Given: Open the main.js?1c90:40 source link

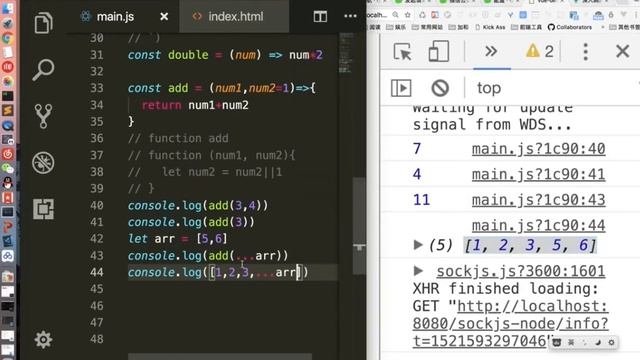Looking at the screenshot, I should (x=538, y=149).
